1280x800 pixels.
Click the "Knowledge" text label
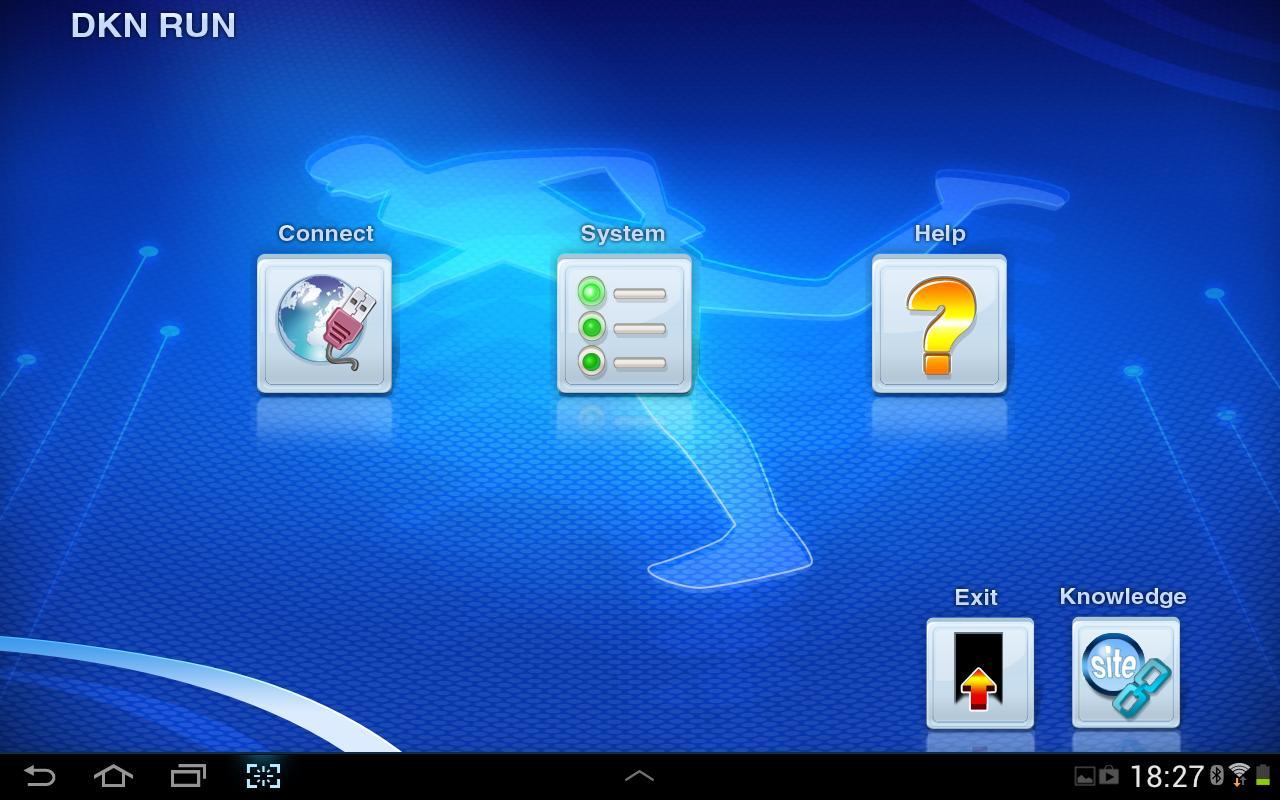coord(1122,596)
